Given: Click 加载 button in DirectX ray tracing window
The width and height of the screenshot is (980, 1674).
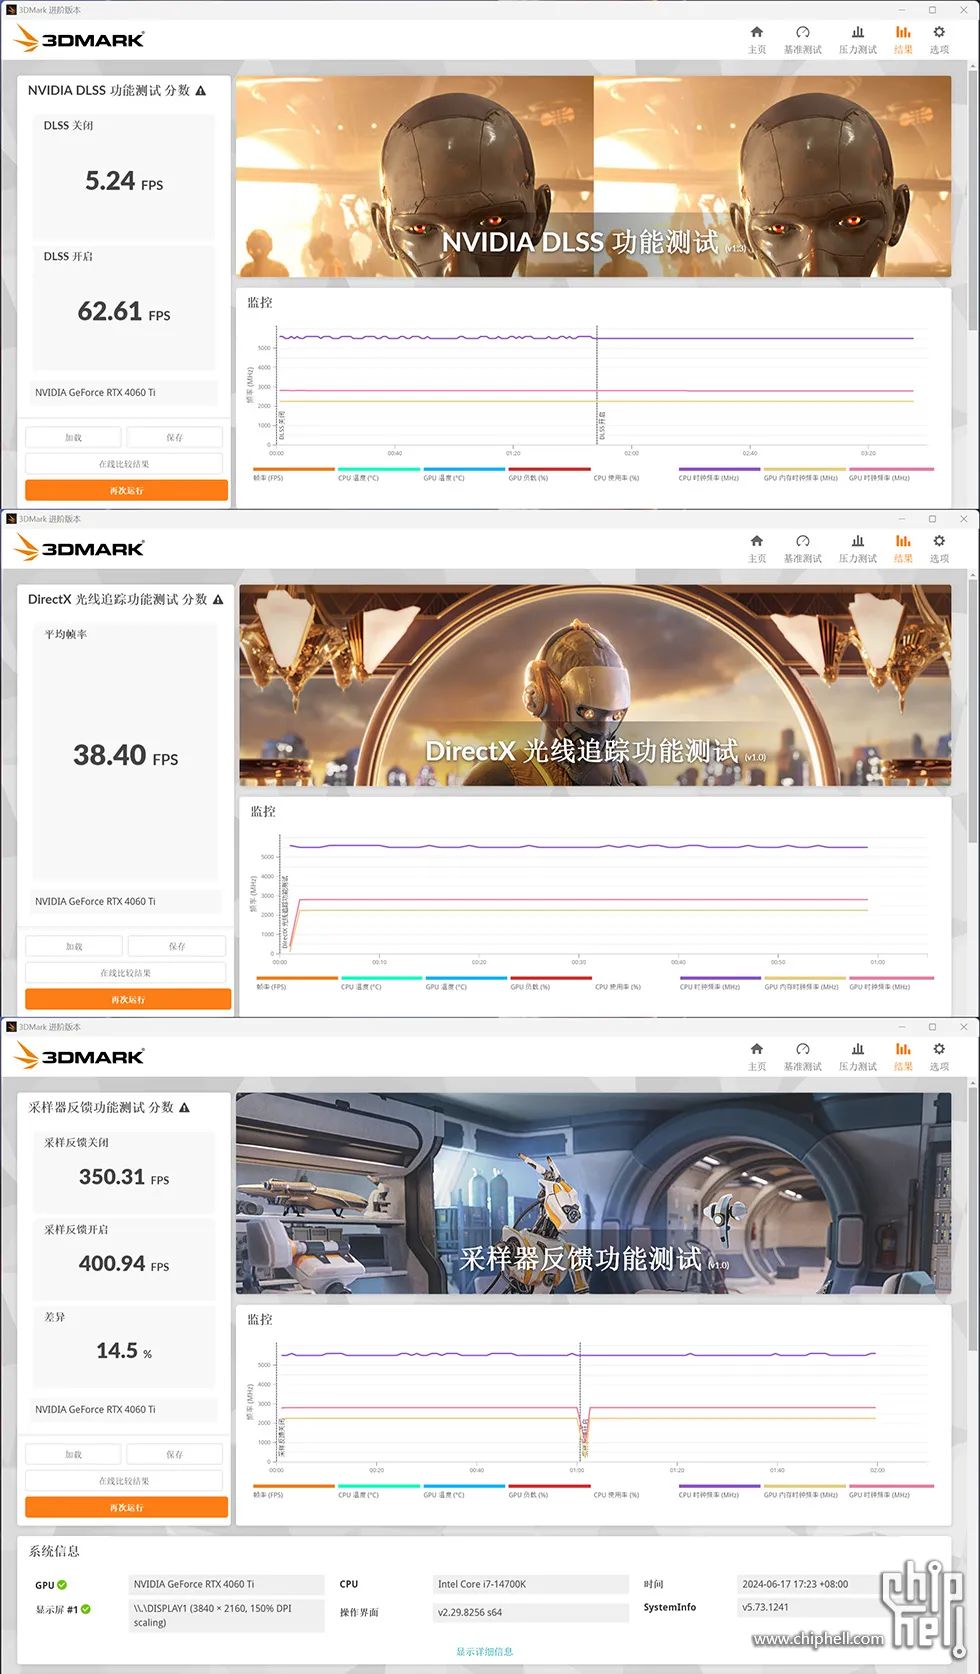Looking at the screenshot, I should [74, 946].
